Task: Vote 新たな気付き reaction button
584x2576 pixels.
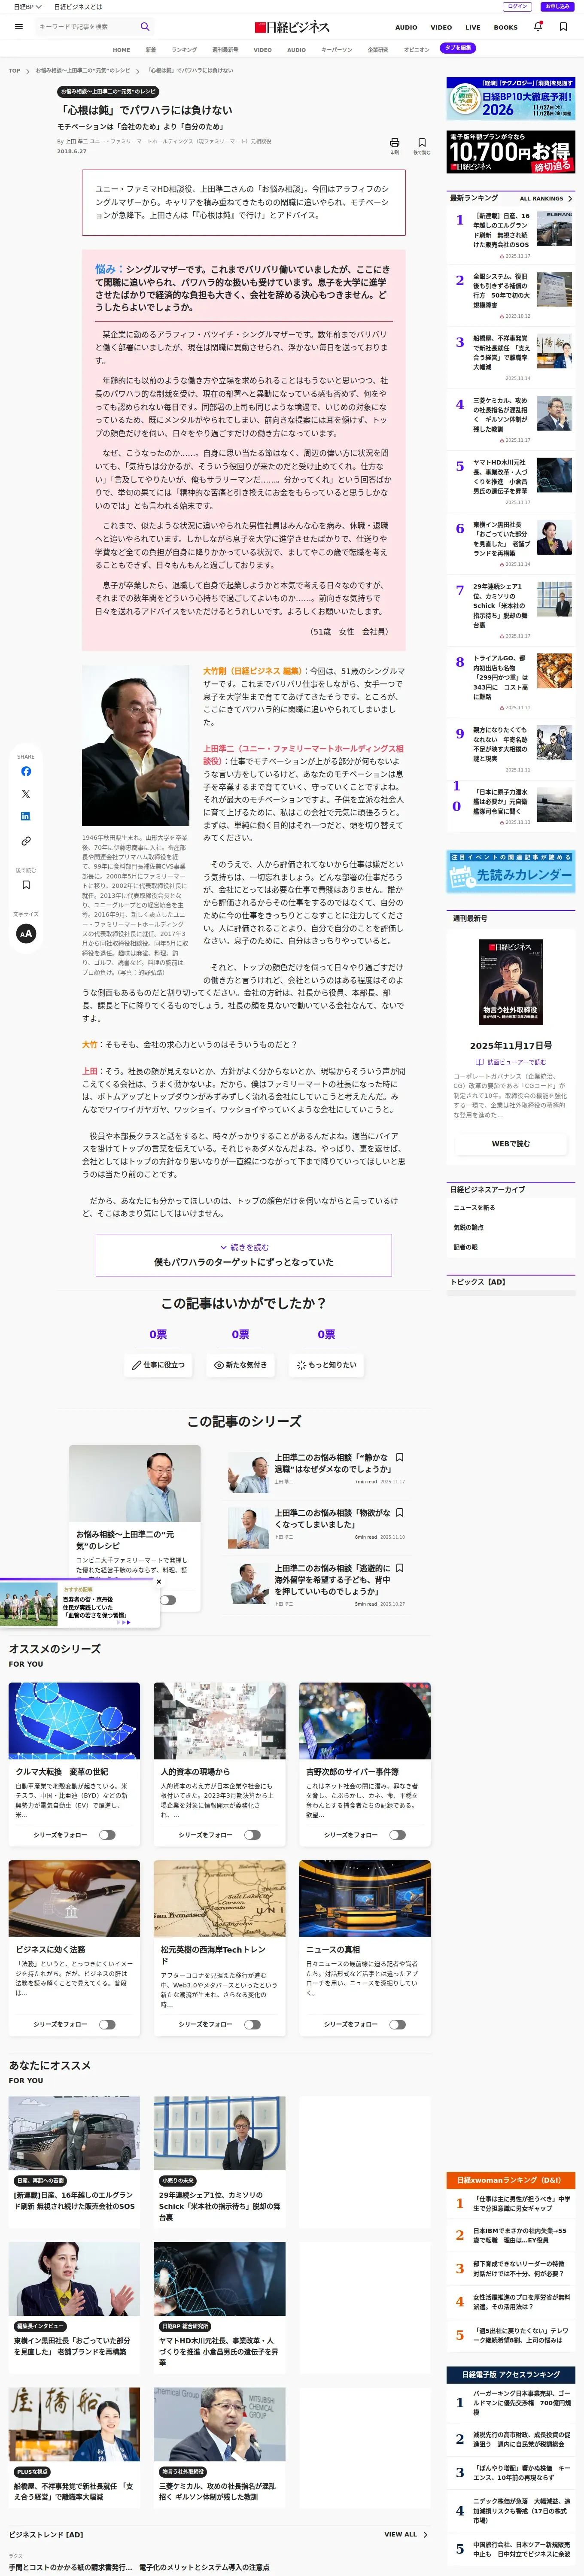Action: click(241, 1365)
